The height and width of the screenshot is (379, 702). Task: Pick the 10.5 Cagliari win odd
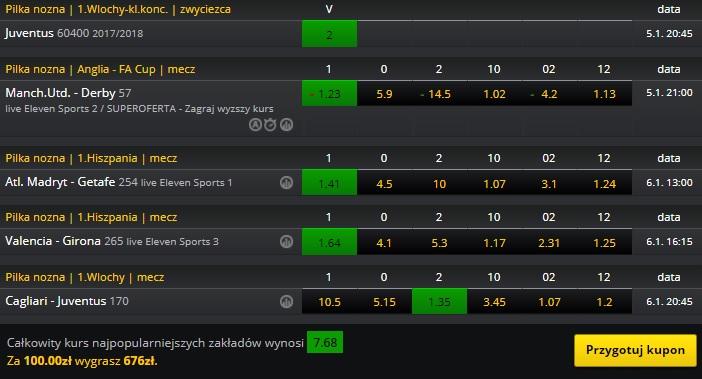point(330,302)
